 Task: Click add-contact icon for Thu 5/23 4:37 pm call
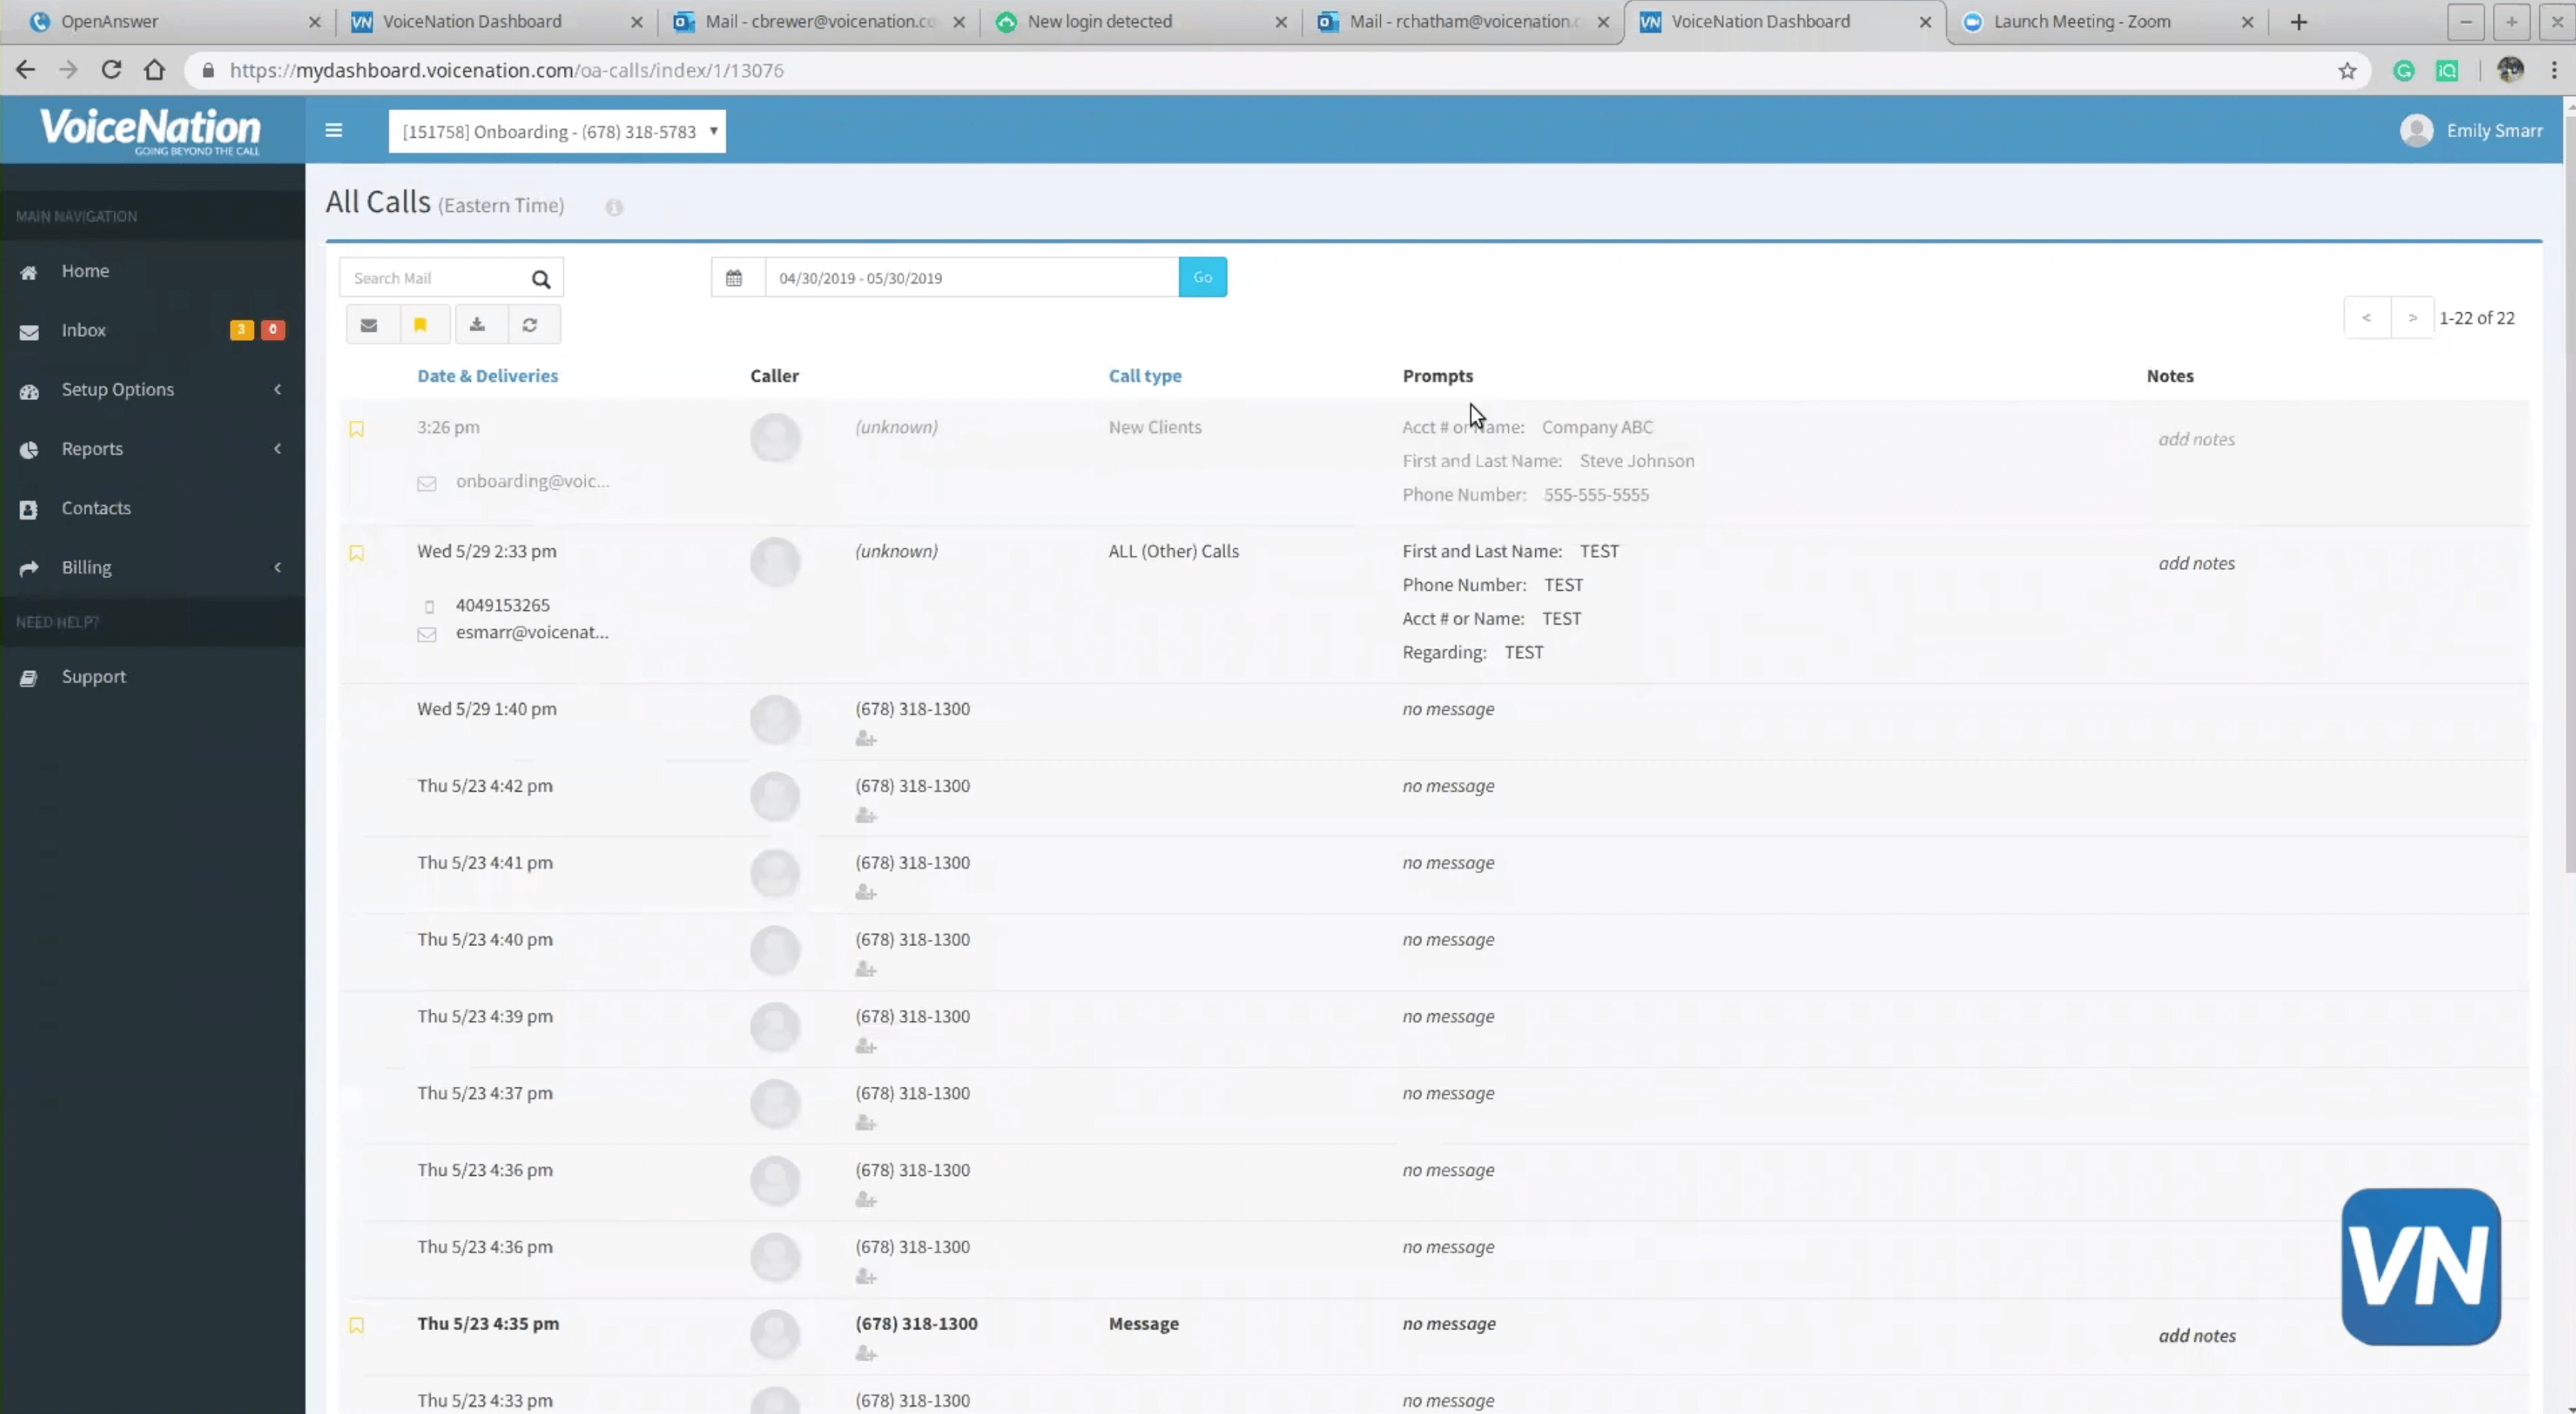pos(866,1124)
